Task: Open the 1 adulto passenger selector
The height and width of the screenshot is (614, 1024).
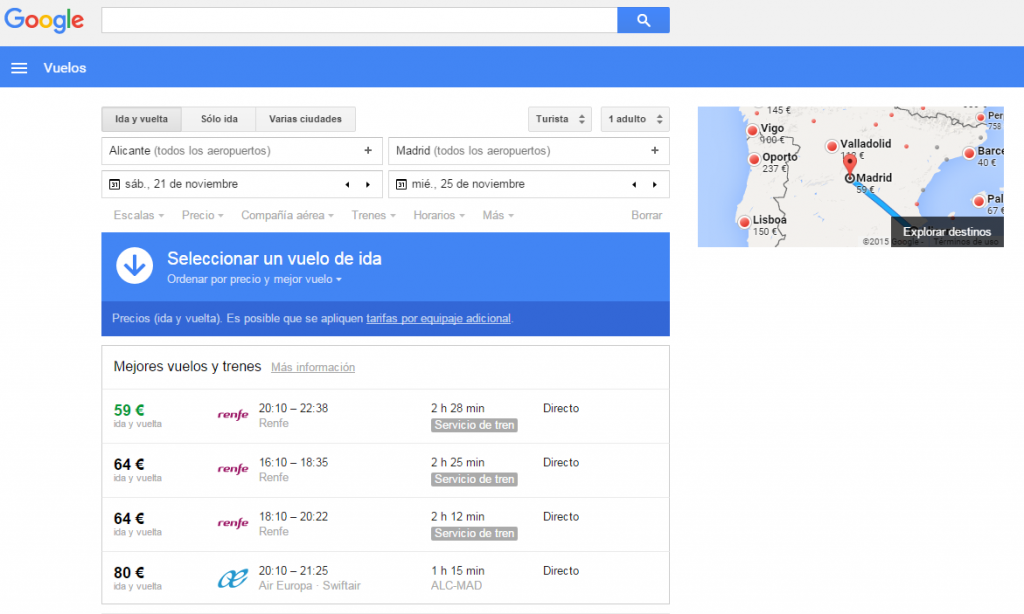Action: point(634,118)
